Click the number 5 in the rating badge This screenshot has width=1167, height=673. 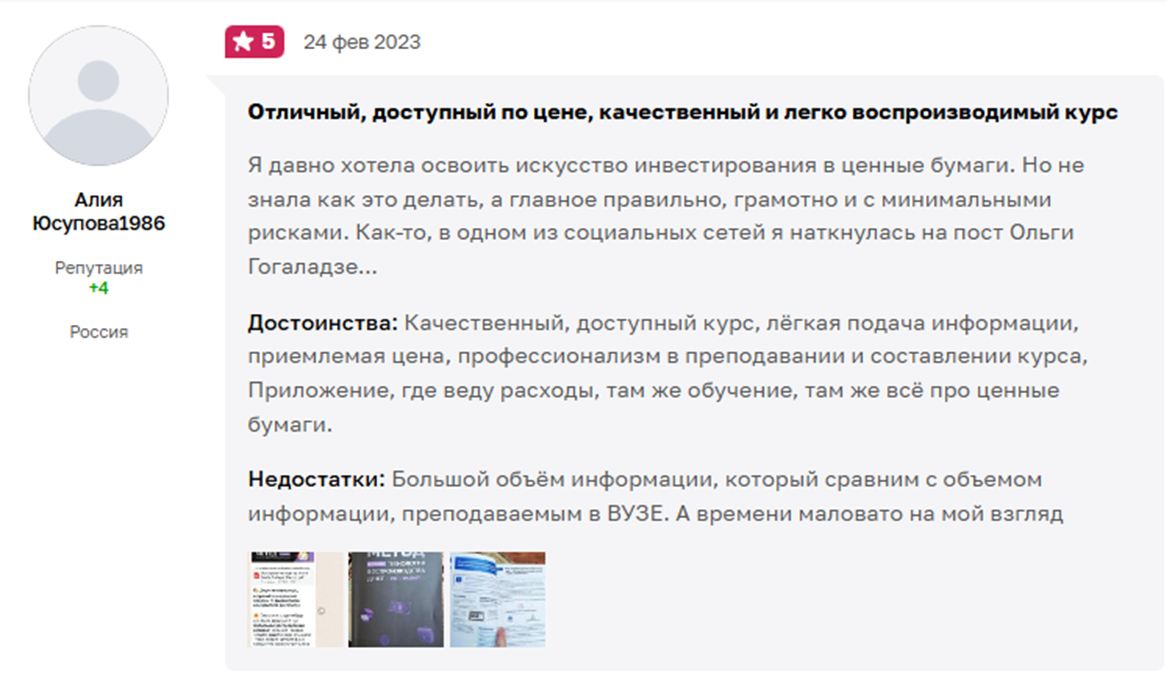[268, 42]
